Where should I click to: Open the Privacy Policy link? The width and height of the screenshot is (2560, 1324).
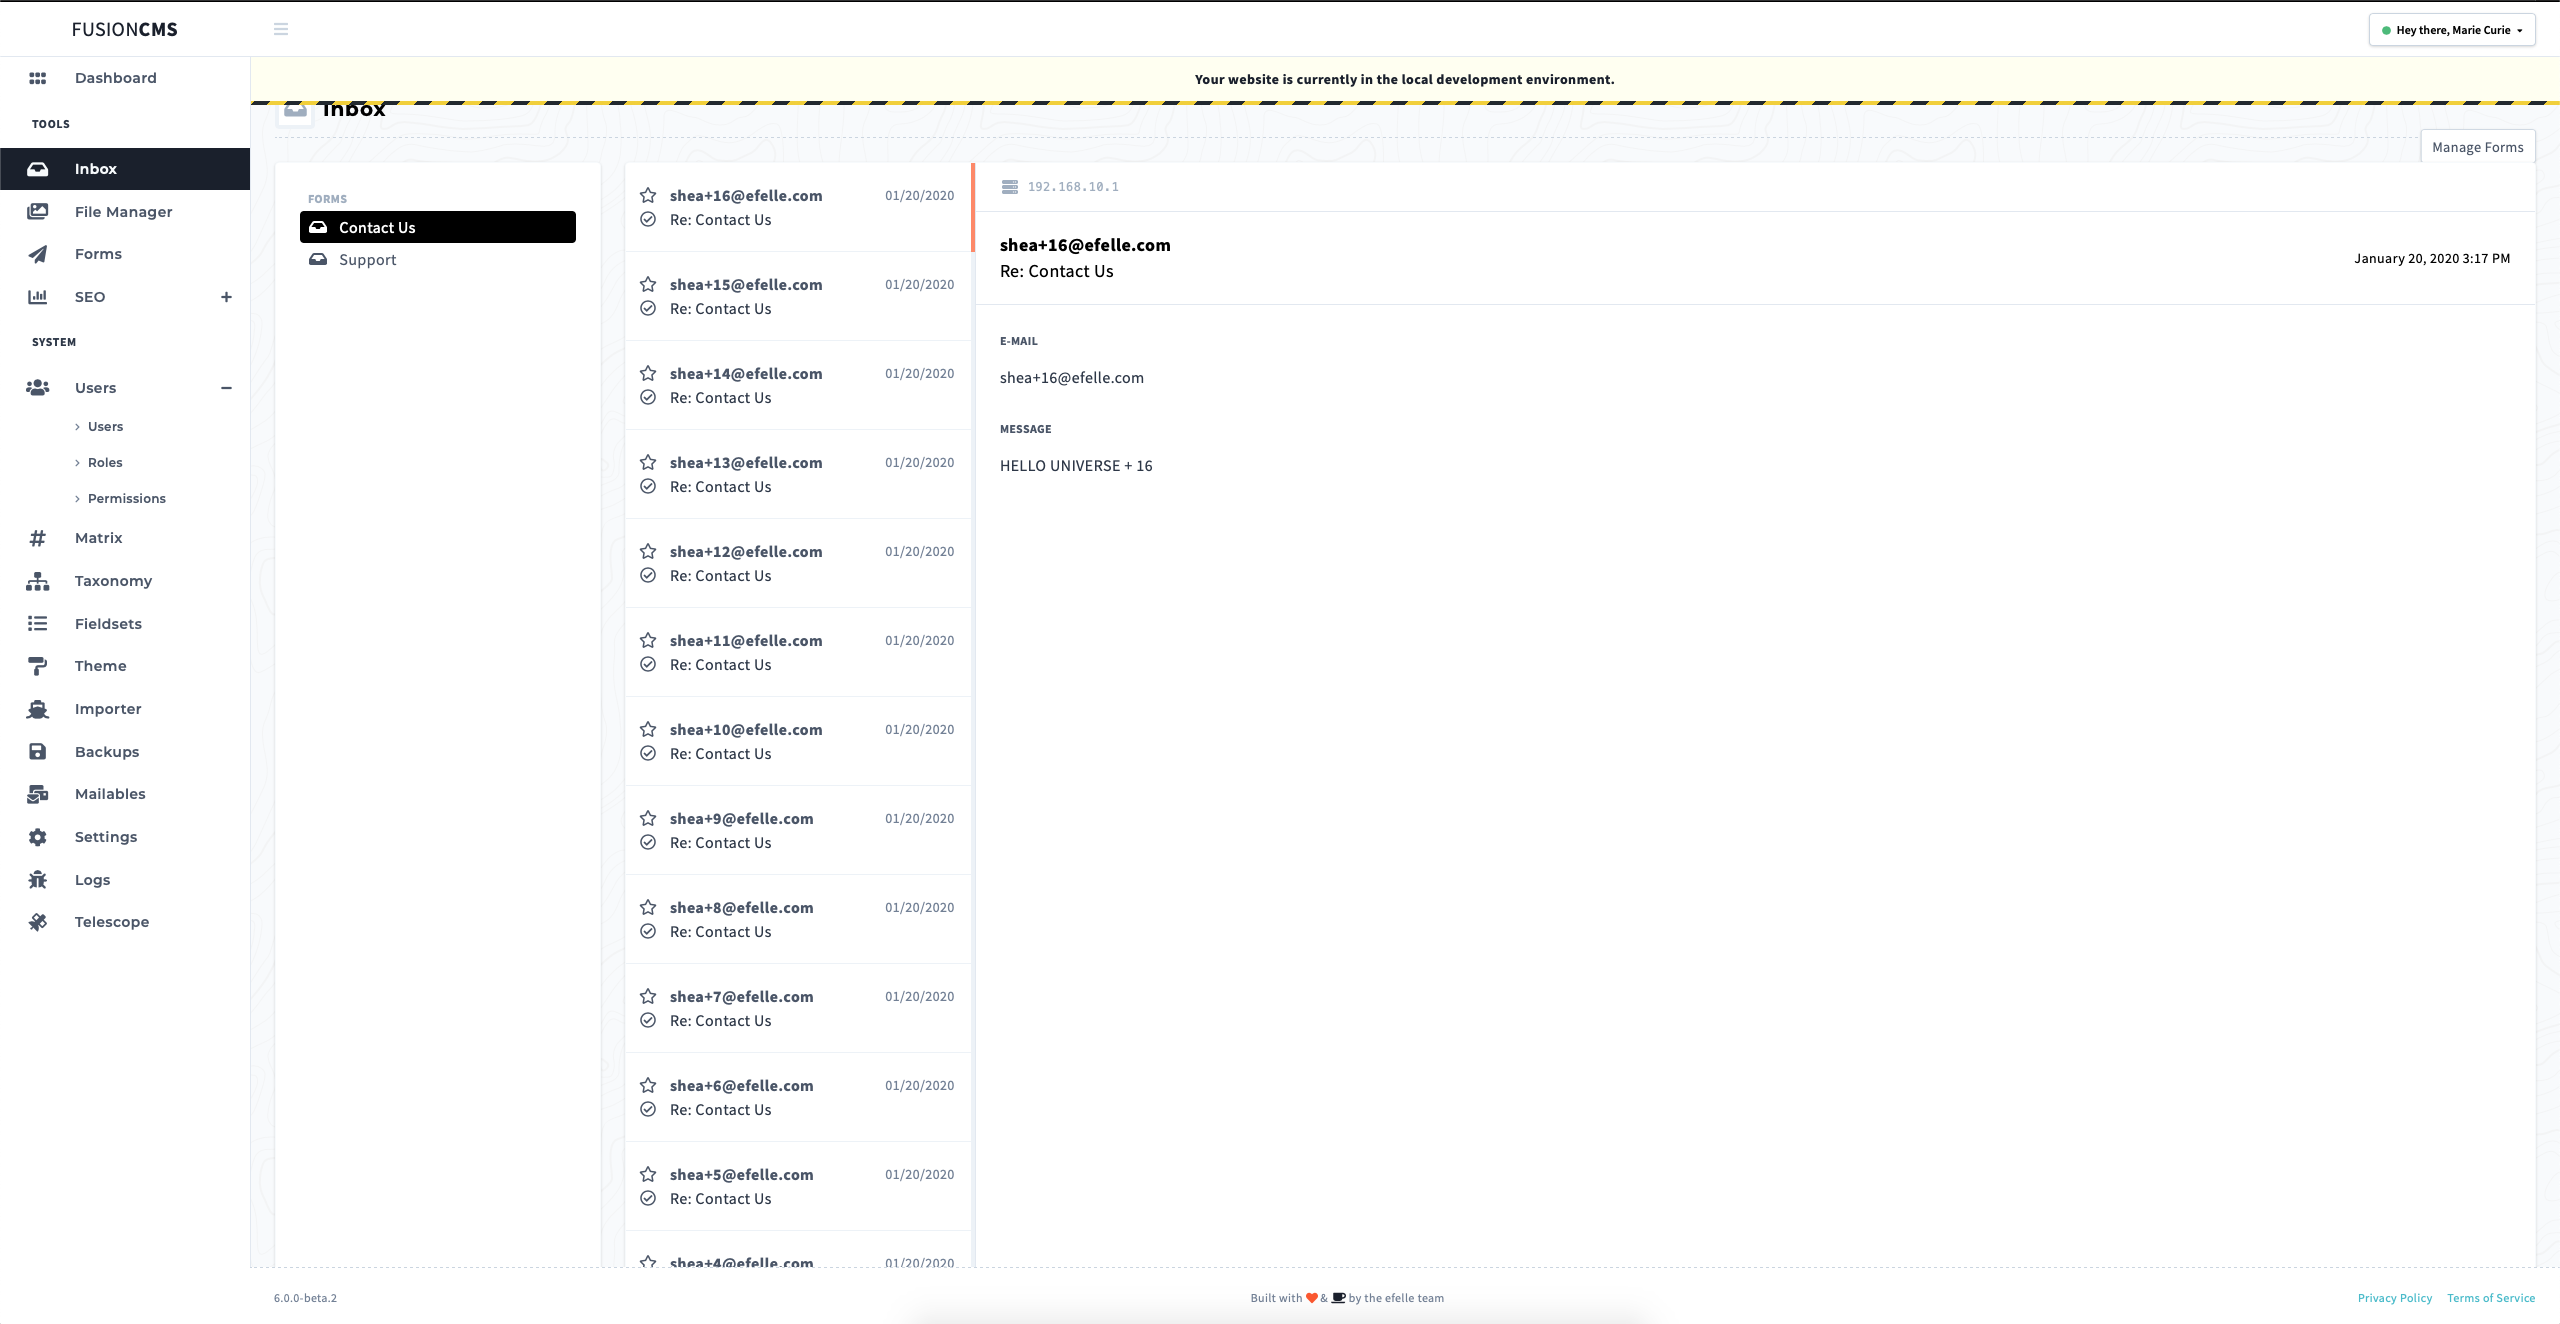pyautogui.click(x=2395, y=1298)
